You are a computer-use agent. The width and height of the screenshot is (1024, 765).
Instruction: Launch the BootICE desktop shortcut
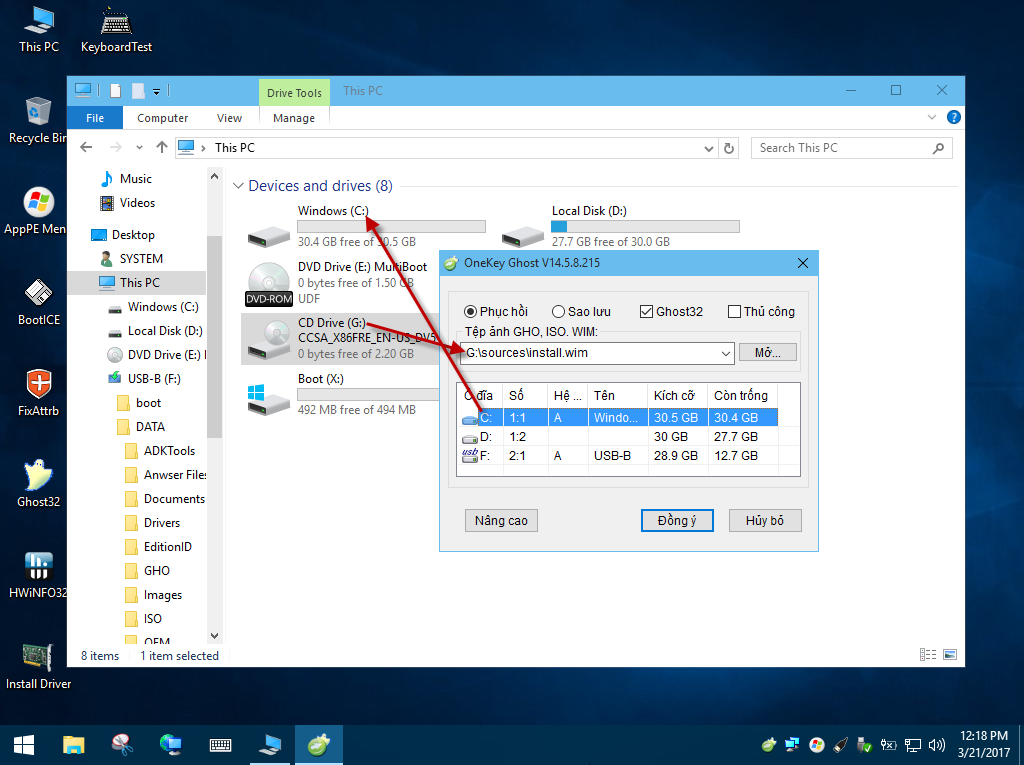point(39,302)
